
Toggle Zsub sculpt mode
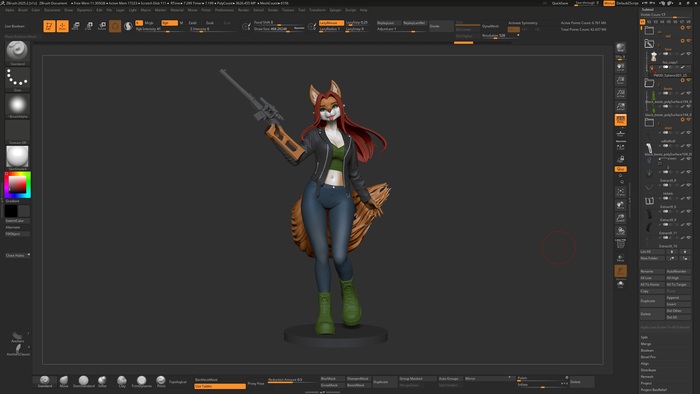[210, 23]
